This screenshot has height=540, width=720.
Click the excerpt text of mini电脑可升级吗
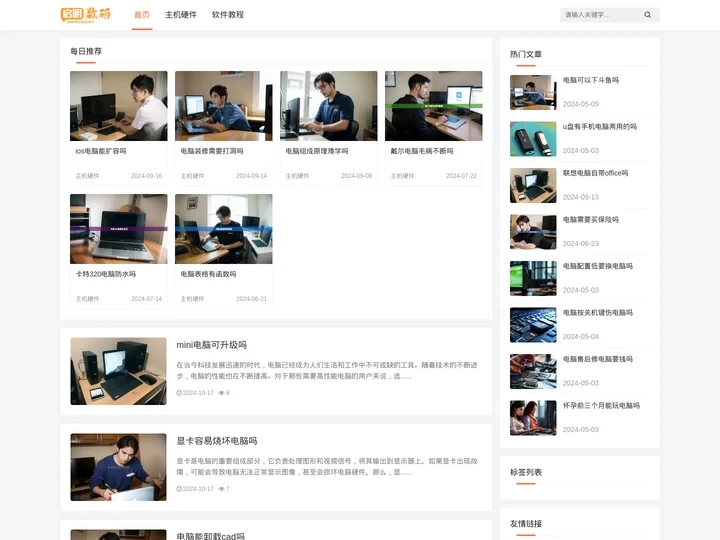click(326, 371)
